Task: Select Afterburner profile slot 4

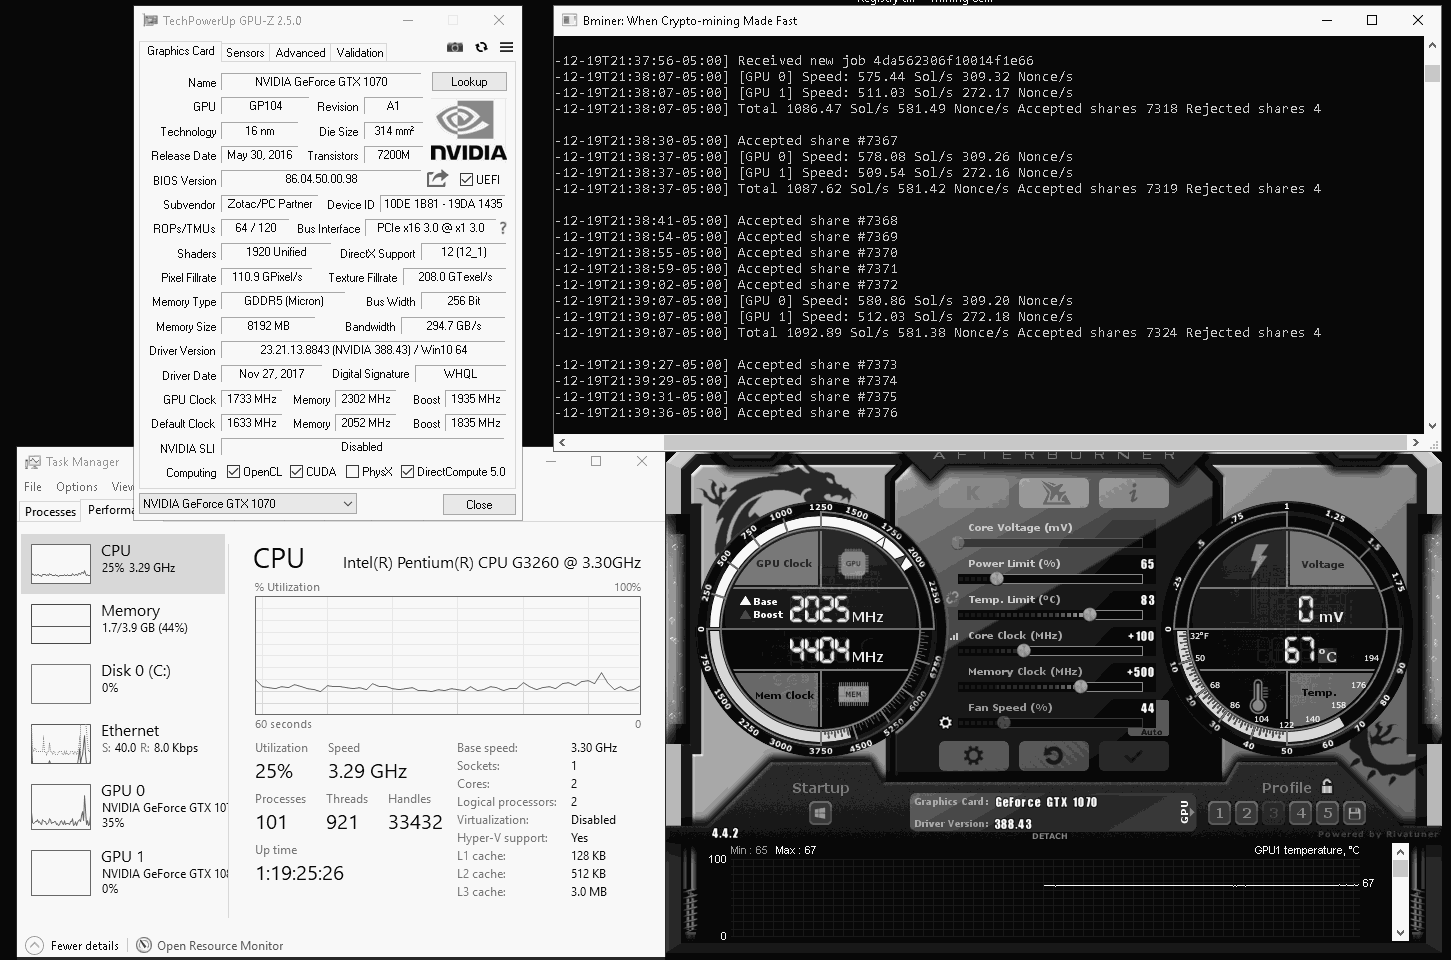Action: (1300, 813)
